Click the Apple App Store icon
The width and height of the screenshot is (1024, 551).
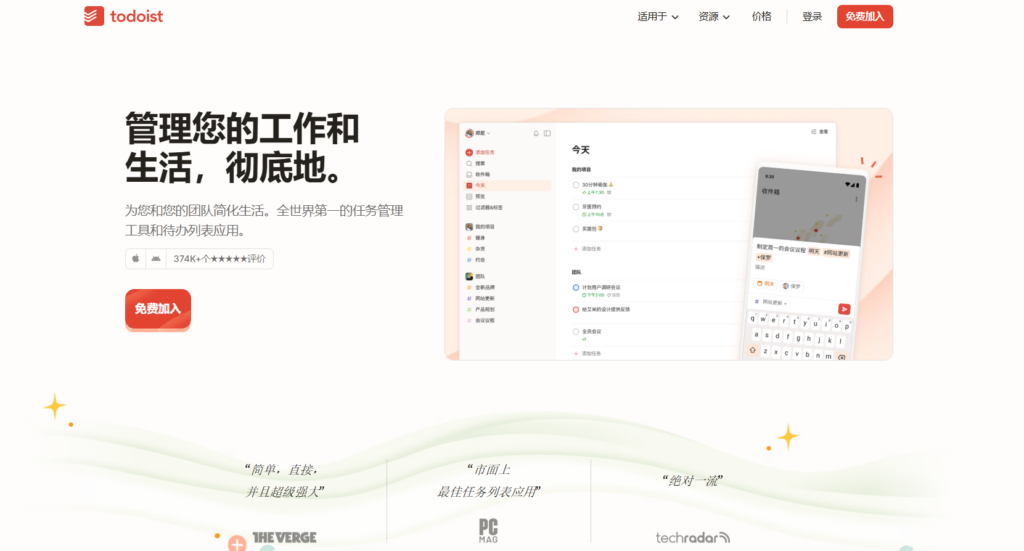point(135,259)
